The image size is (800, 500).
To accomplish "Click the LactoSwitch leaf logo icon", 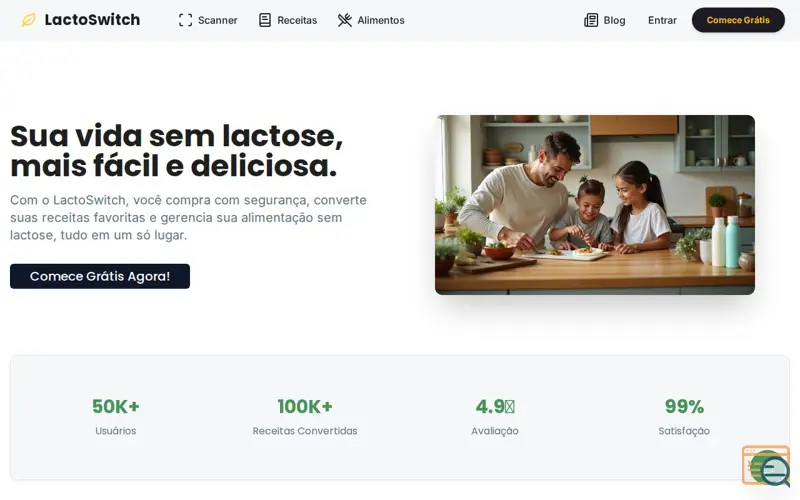I will pos(29,20).
